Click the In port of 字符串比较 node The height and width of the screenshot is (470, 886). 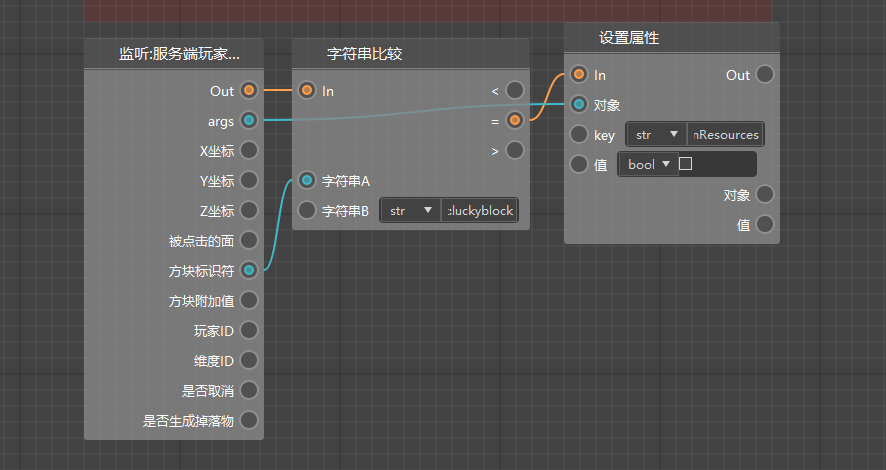(307, 90)
